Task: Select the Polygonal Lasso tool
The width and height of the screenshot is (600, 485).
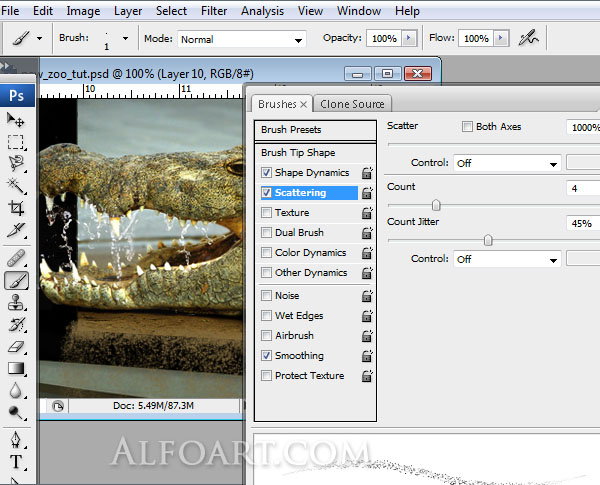Action: click(x=16, y=164)
